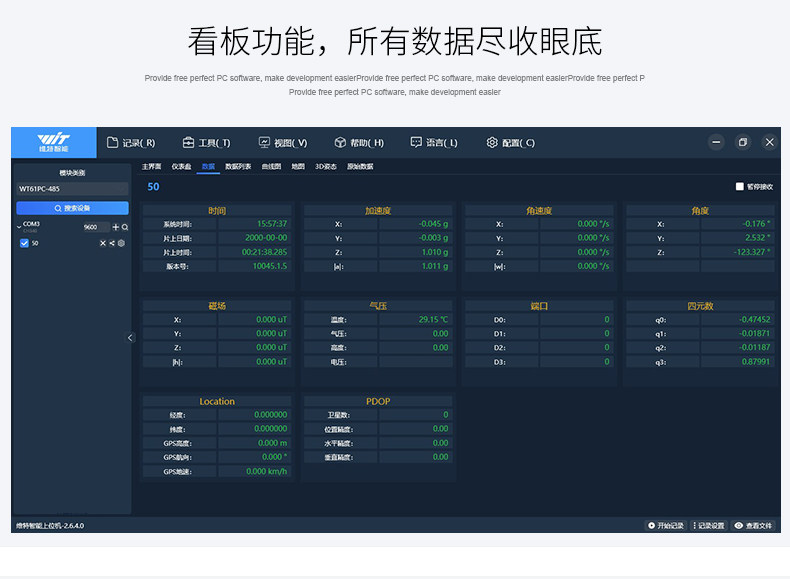Viewport: 790px width, 579px height.
Task: Open the 帮助(H) menu
Action: pyautogui.click(x=359, y=143)
